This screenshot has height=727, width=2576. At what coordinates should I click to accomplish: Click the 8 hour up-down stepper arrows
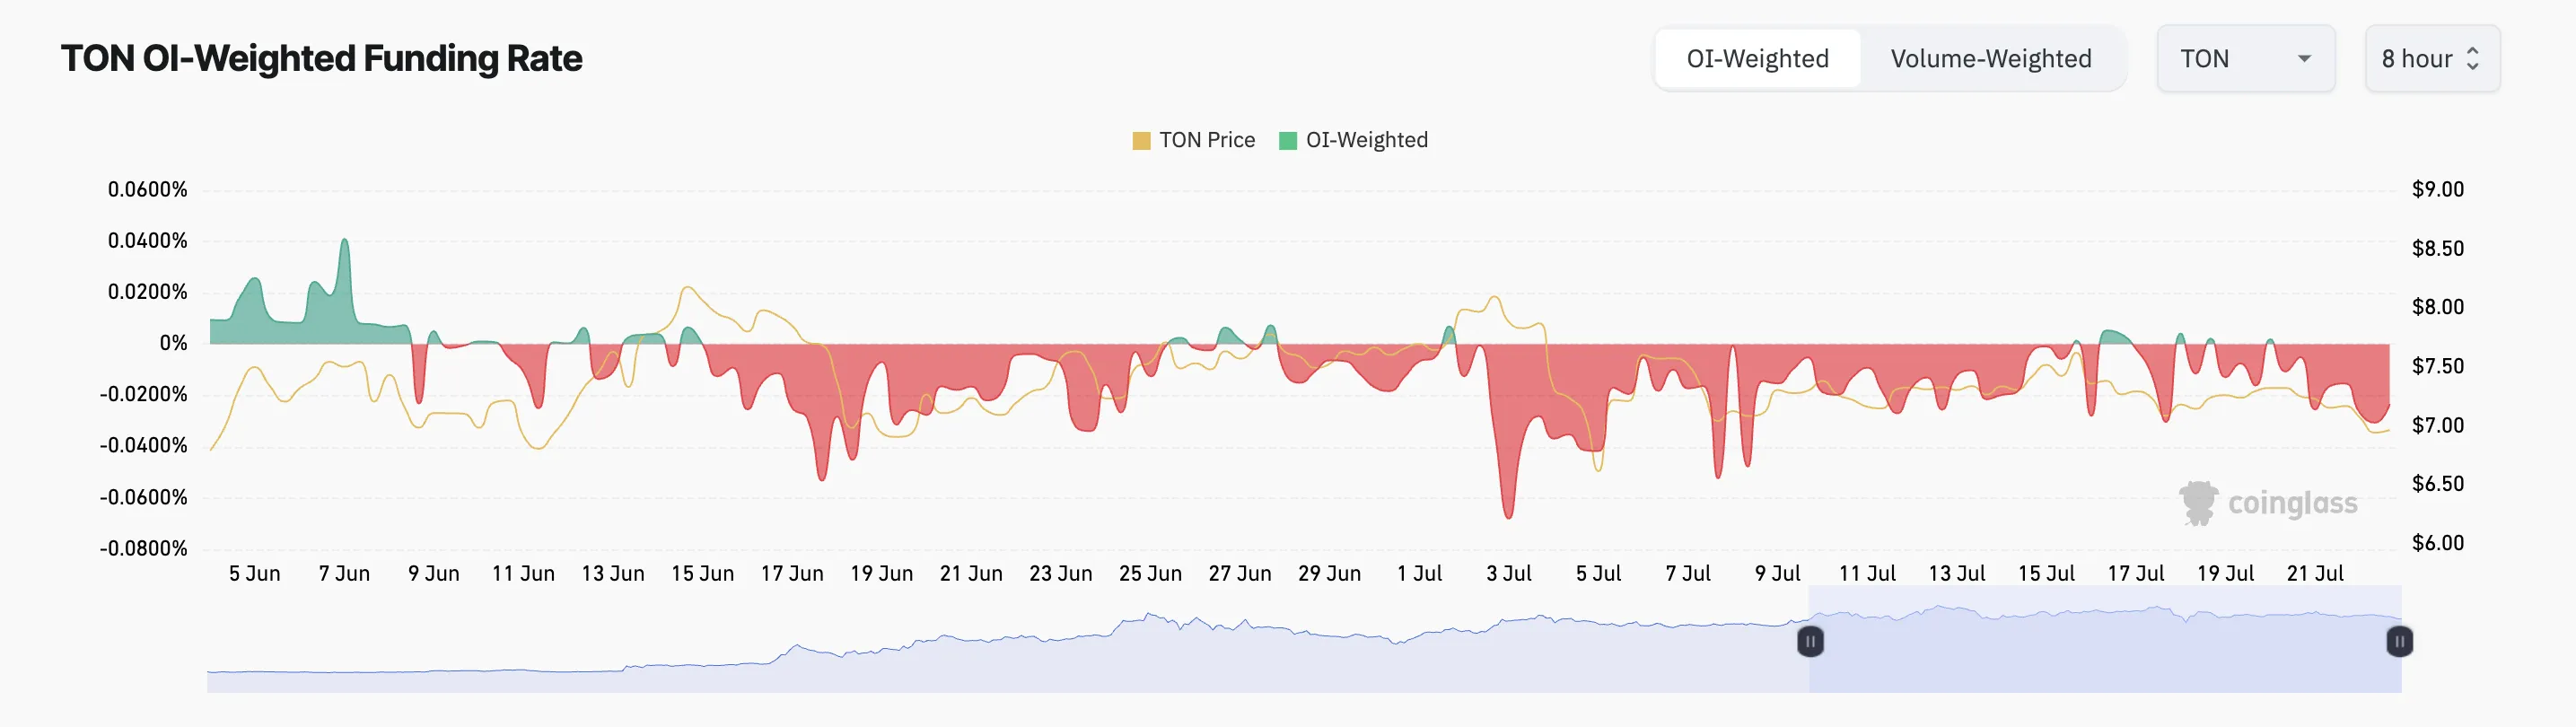2473,59
